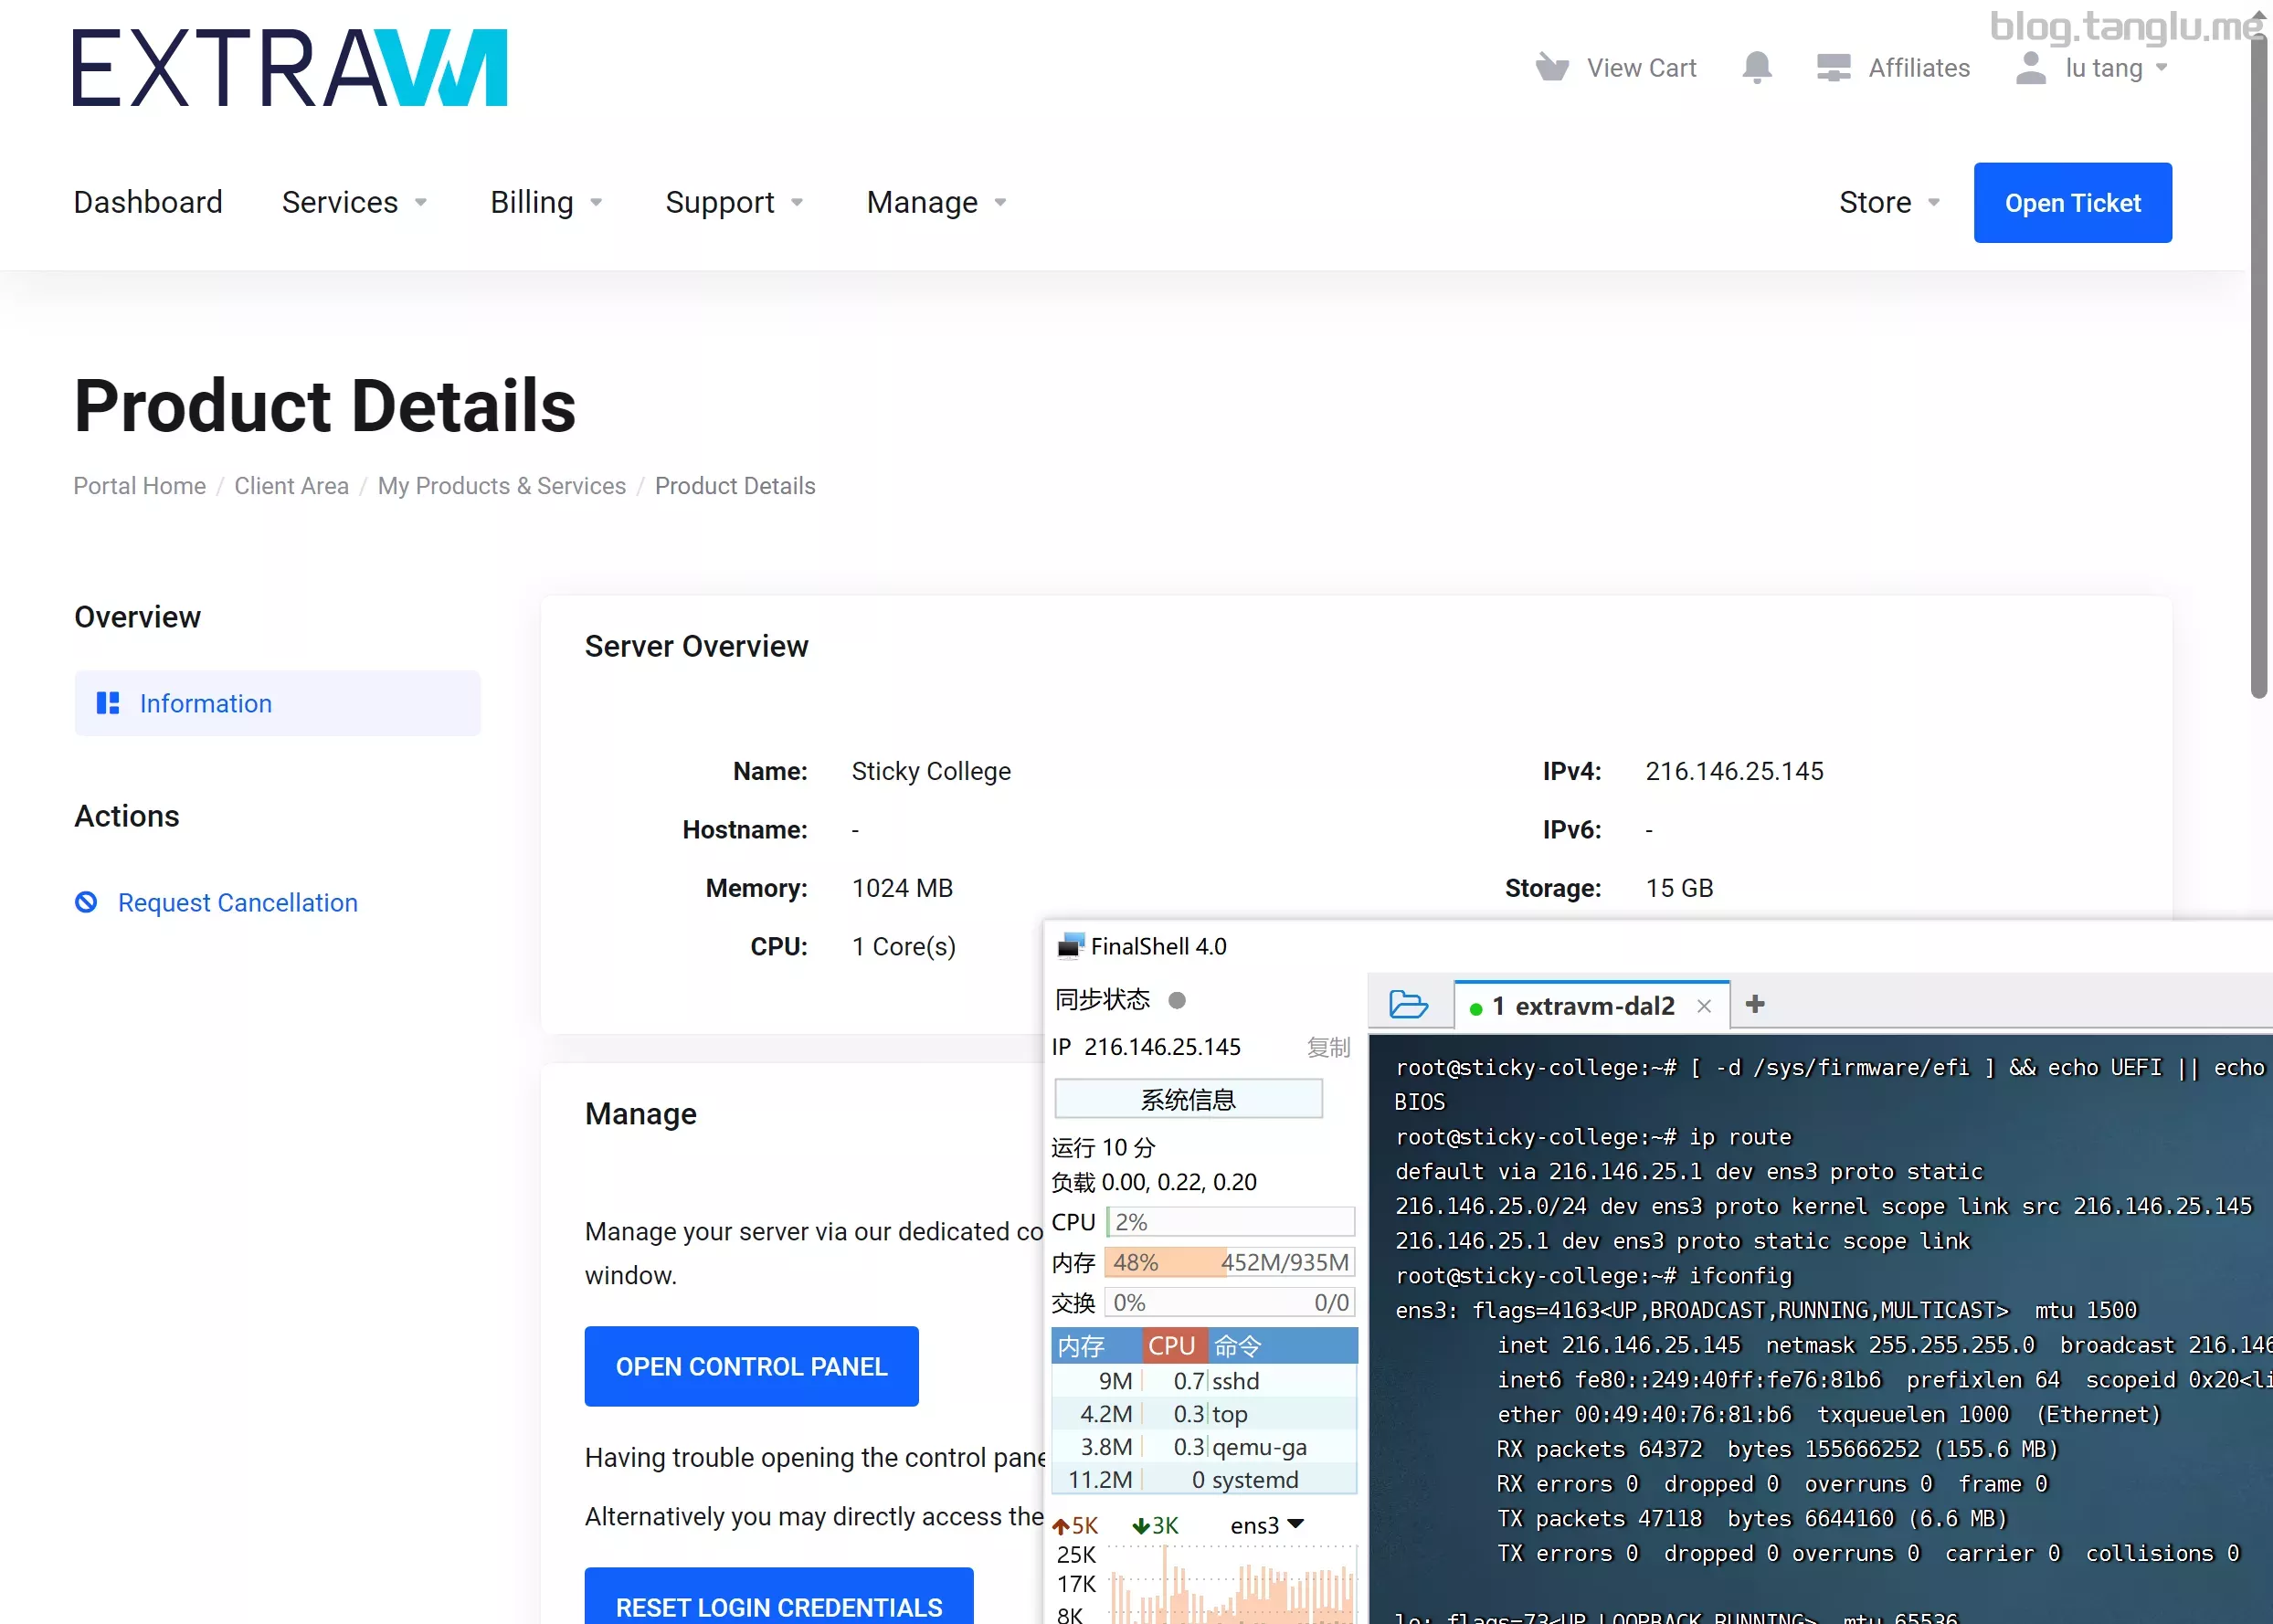
Task: Click the Affiliates monitor icon
Action: tap(1833, 68)
